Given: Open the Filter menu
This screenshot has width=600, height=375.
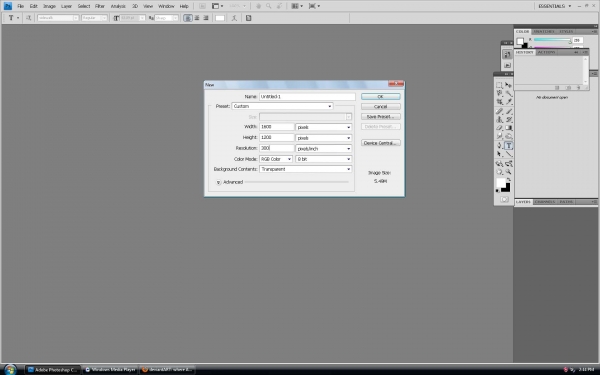Looking at the screenshot, I should [100, 6].
